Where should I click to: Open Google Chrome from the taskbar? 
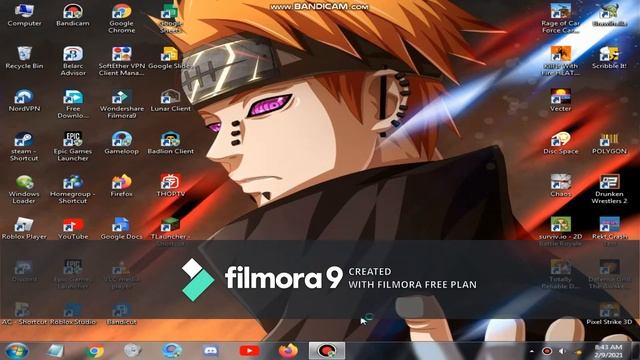coord(94,351)
